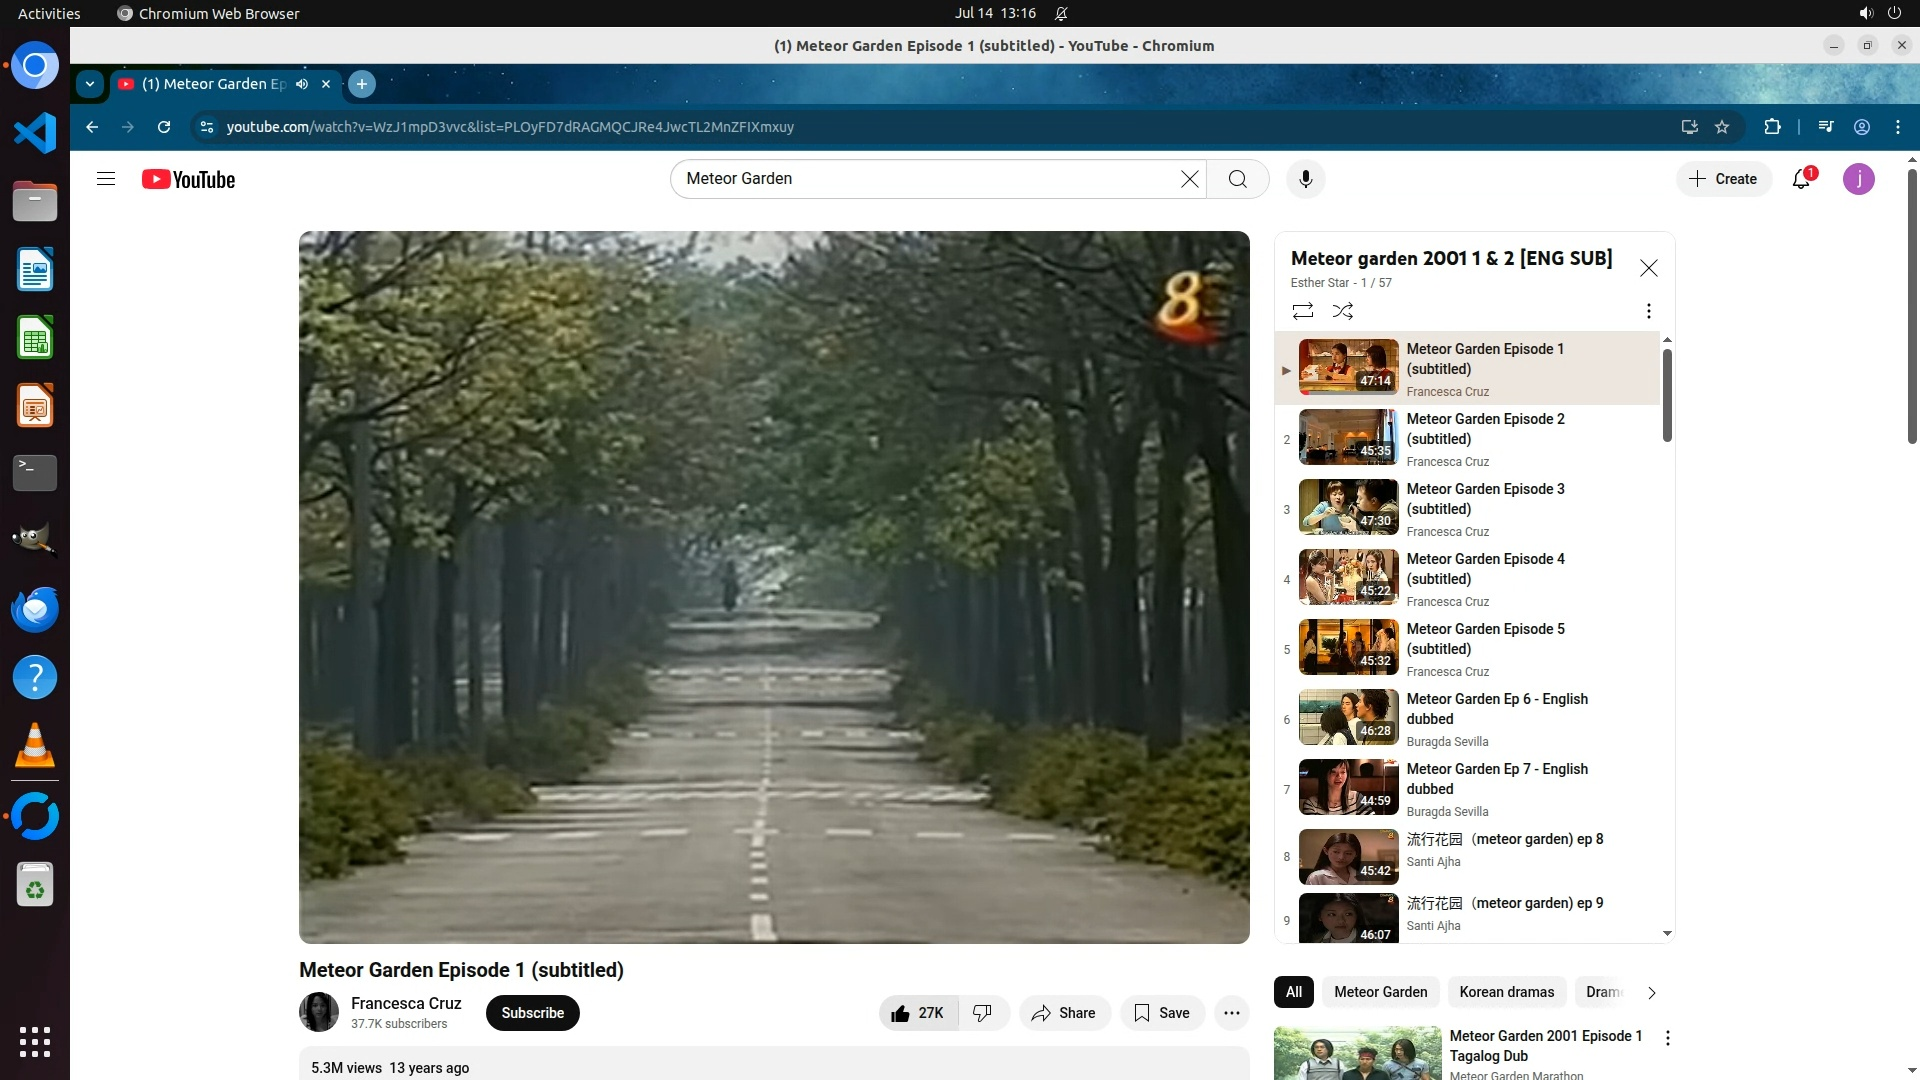Click the dislike thumbs-down icon
The width and height of the screenshot is (1920, 1080).
(982, 1013)
